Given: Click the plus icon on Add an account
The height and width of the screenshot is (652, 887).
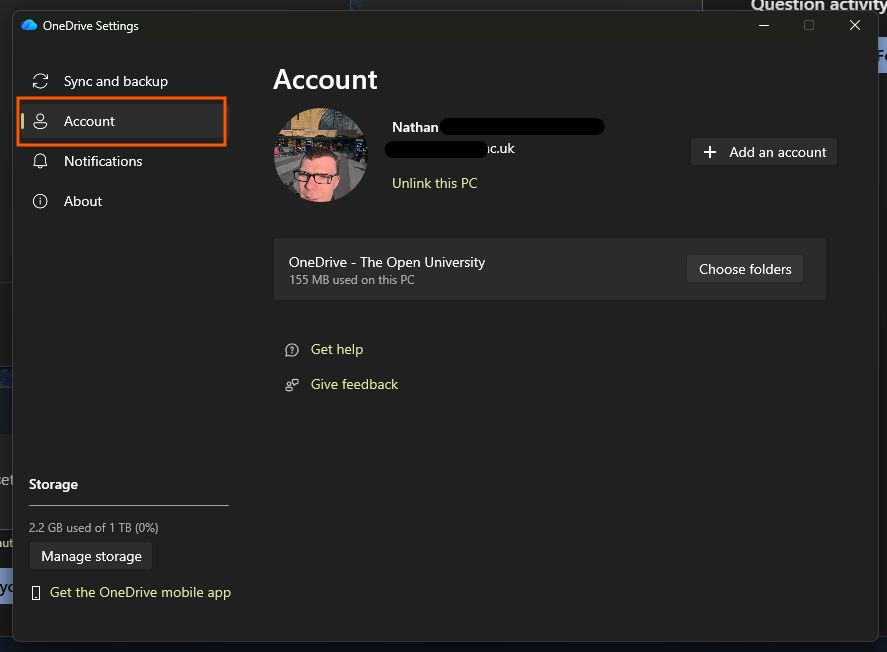Looking at the screenshot, I should pos(710,152).
